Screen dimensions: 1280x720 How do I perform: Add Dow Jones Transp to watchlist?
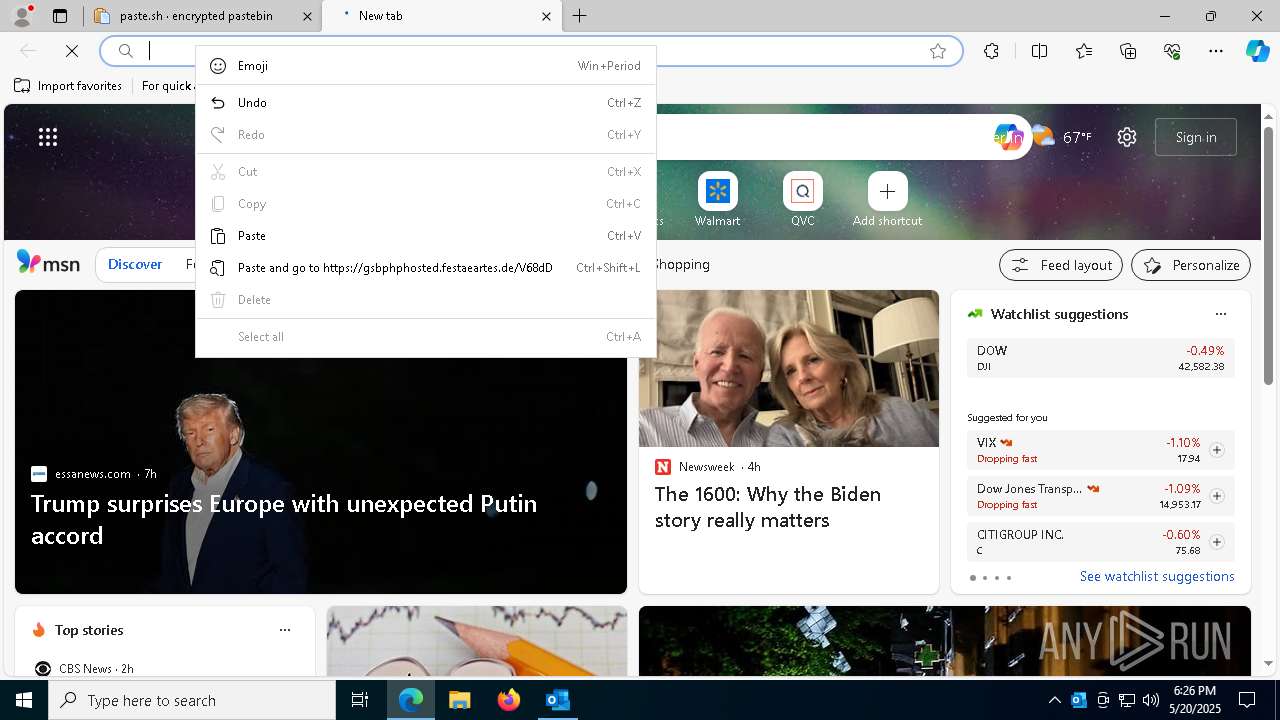1216,496
